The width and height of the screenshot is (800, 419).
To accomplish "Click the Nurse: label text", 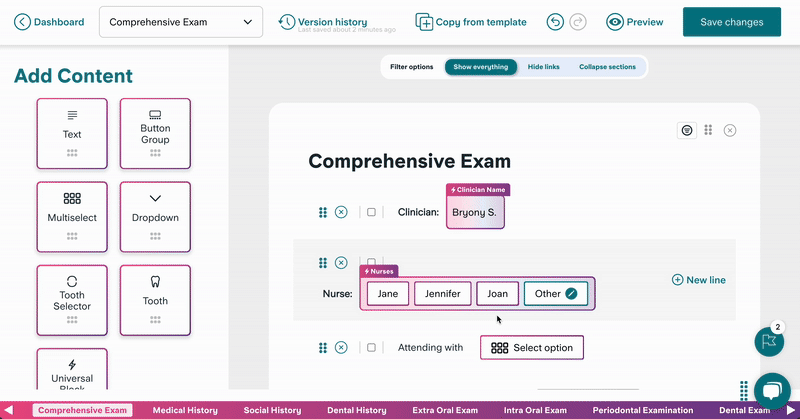I will [x=337, y=293].
